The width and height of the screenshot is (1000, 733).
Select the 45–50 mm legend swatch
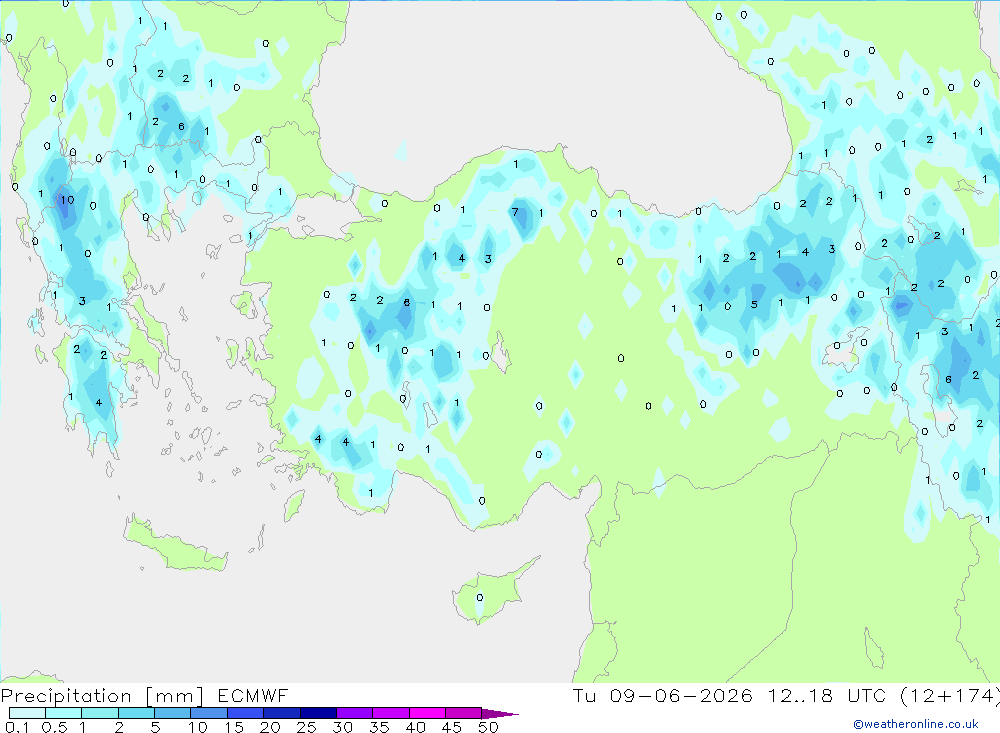[x=464, y=713]
